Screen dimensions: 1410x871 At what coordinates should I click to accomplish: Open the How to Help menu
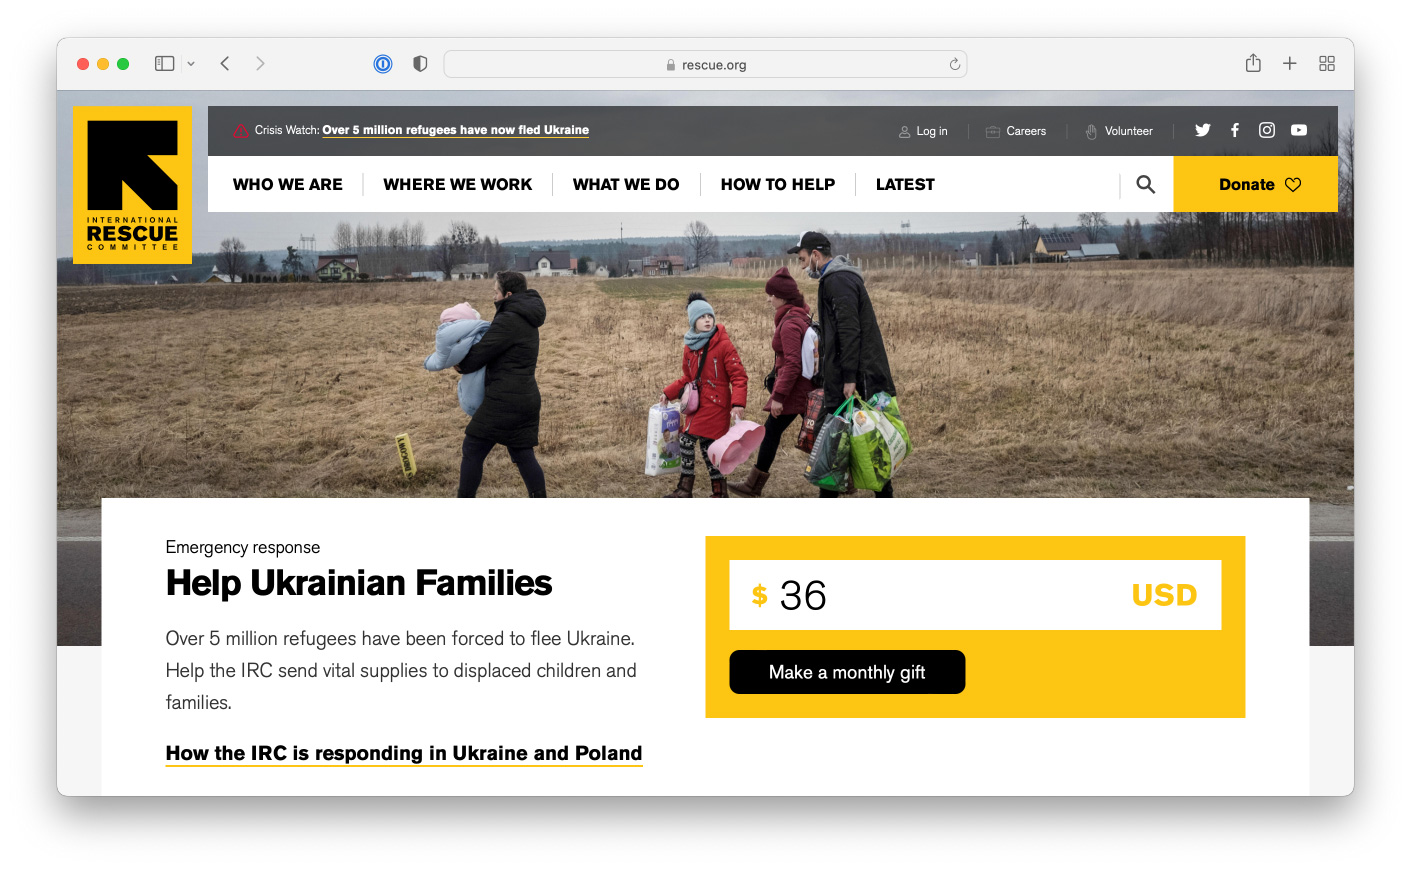pos(778,184)
